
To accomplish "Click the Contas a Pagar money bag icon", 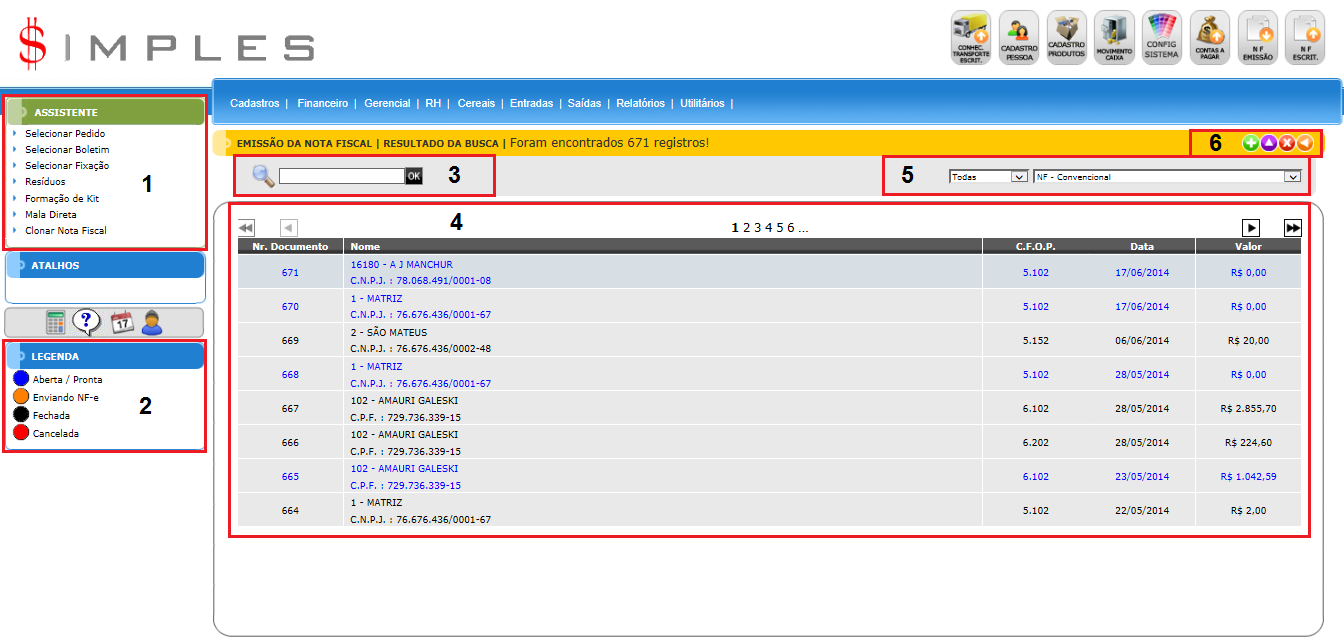I will click(1209, 38).
